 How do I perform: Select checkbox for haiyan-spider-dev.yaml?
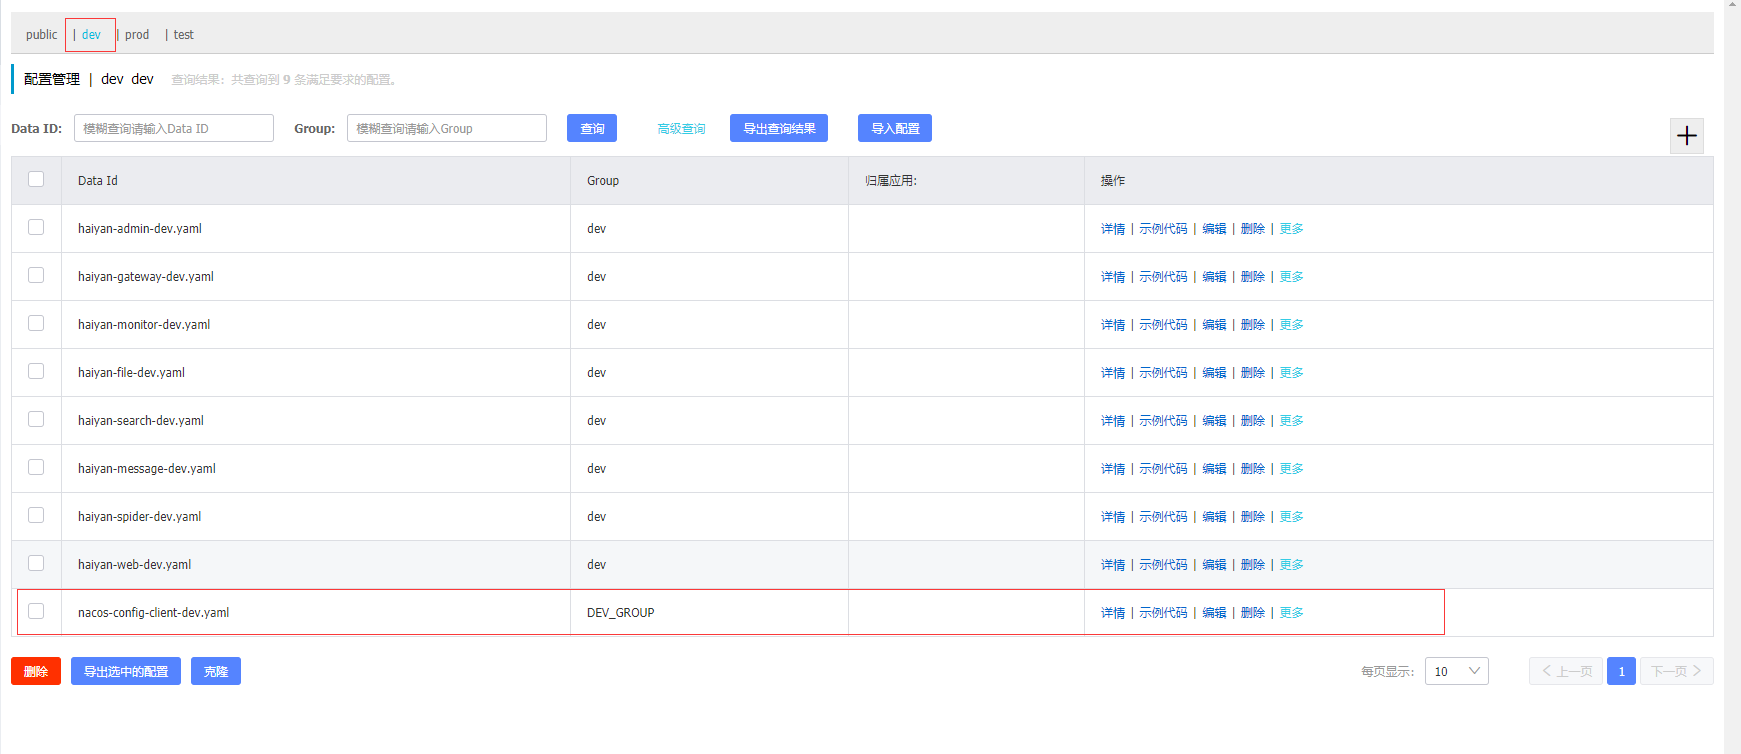36,515
